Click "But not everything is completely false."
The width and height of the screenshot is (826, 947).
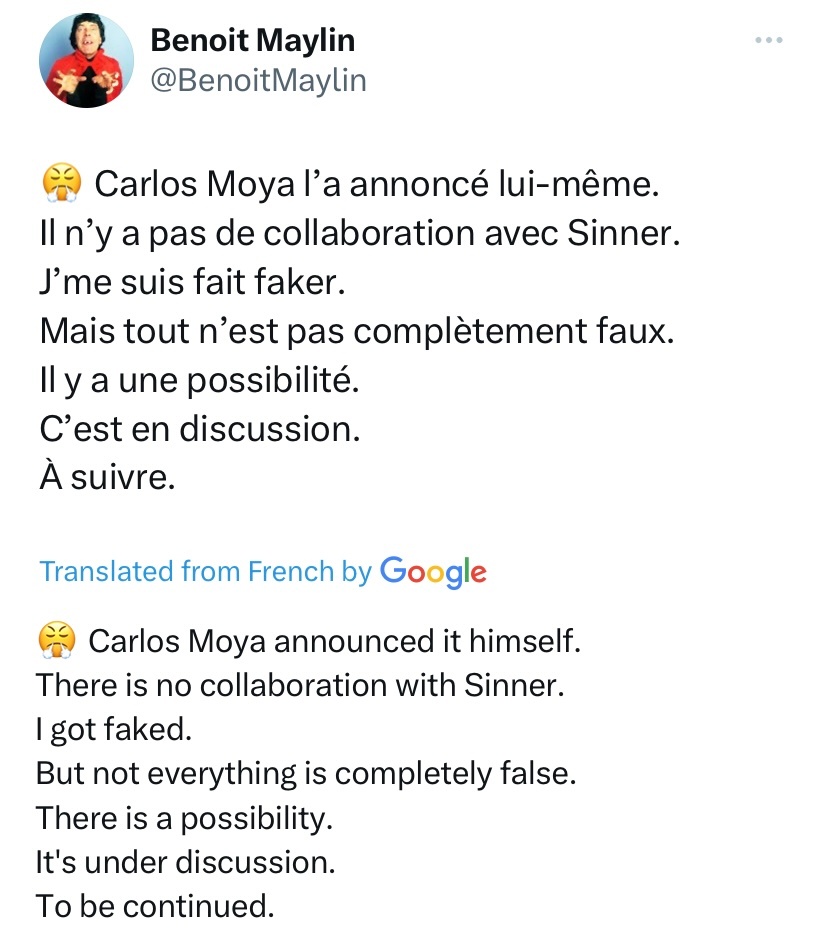point(306,774)
